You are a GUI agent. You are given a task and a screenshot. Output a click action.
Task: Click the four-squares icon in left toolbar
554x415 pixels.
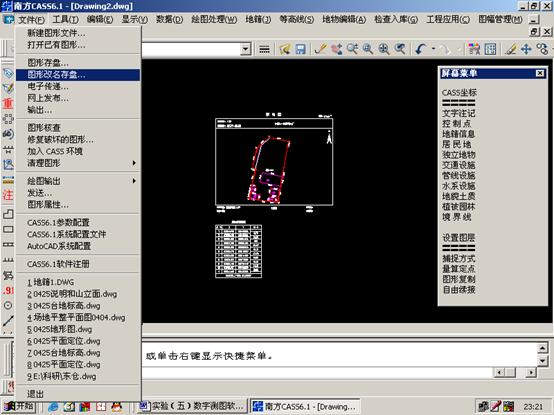[x=8, y=119]
